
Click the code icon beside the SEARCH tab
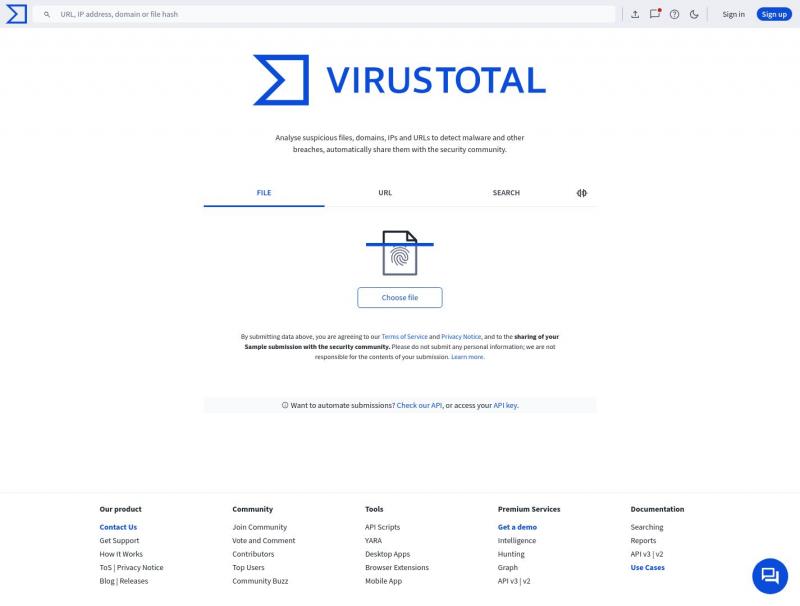point(582,193)
